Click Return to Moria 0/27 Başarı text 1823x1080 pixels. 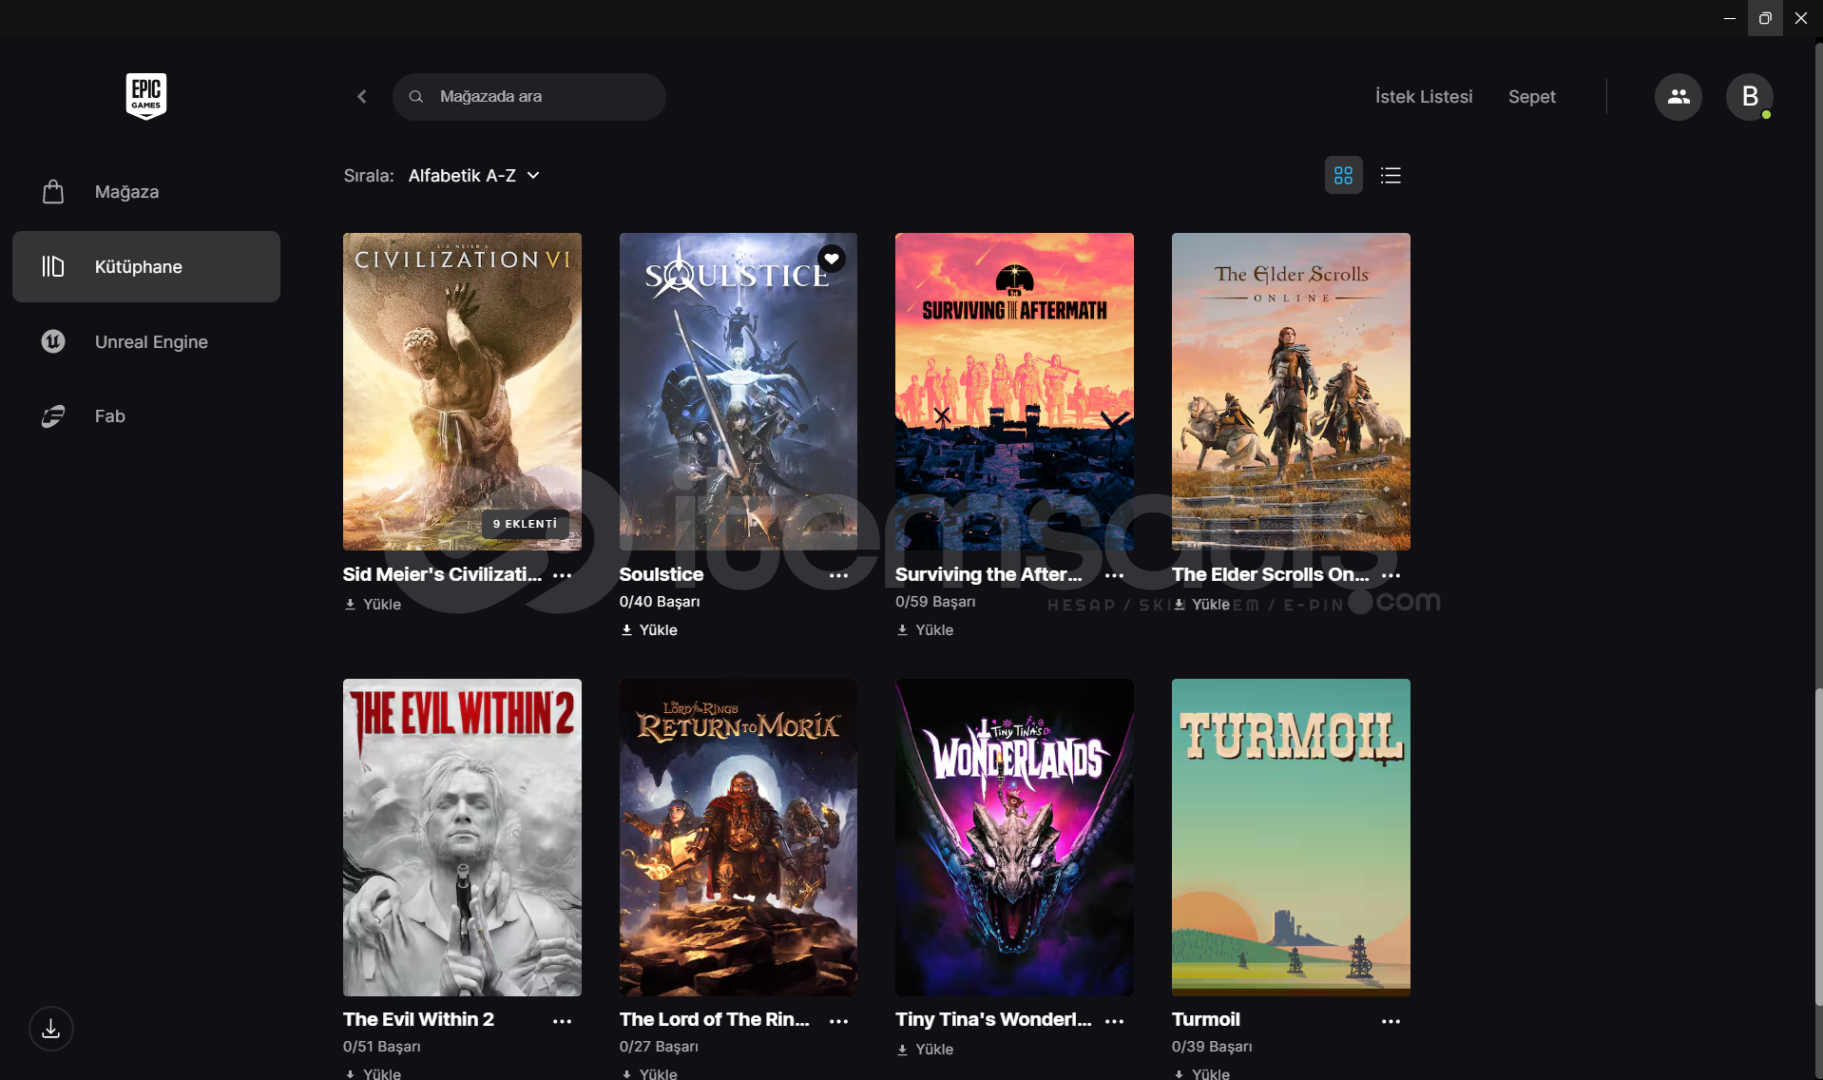tap(658, 1047)
